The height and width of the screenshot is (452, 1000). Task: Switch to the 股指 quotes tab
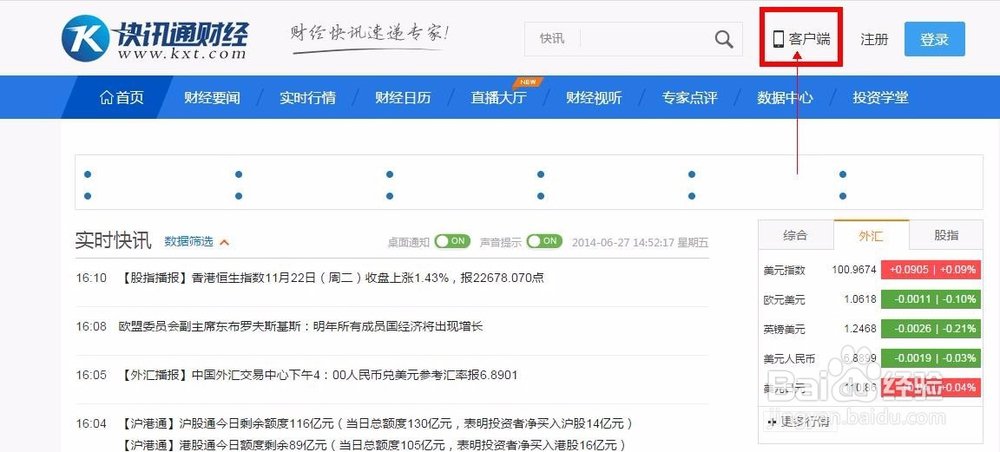[x=946, y=235]
